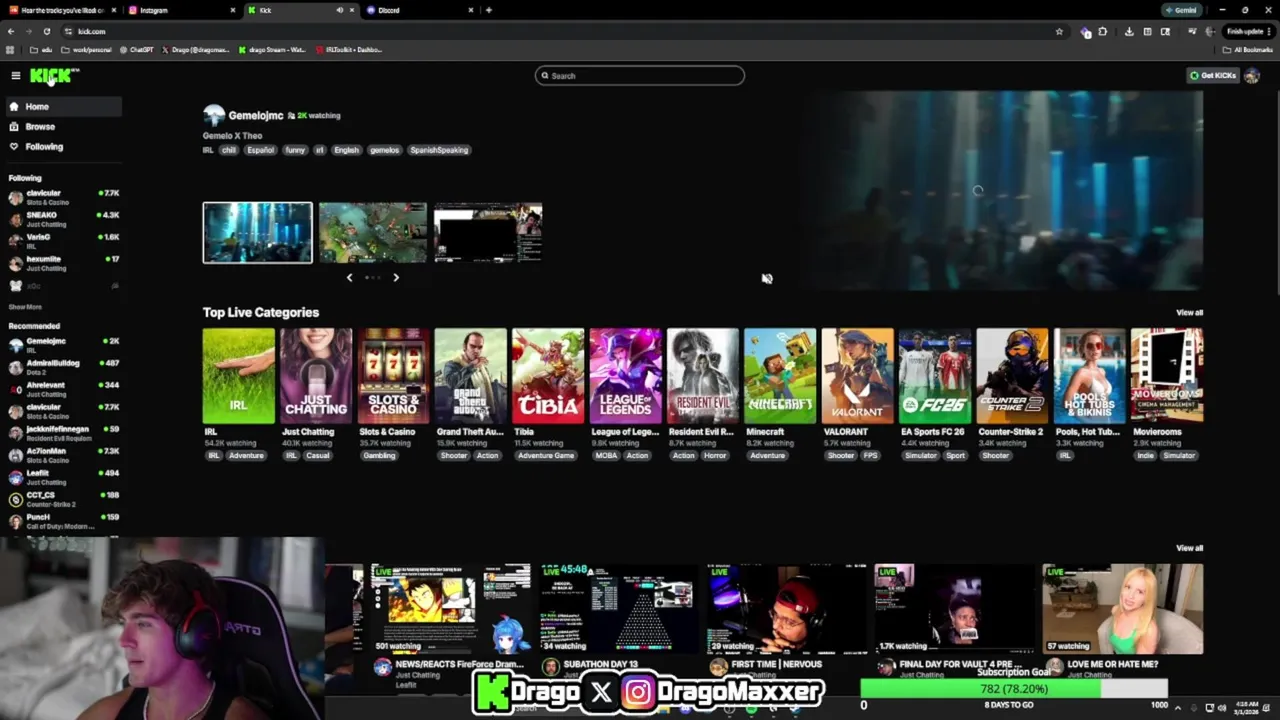
Task: Open CCT_CS in Recommended list
Action: click(62, 499)
